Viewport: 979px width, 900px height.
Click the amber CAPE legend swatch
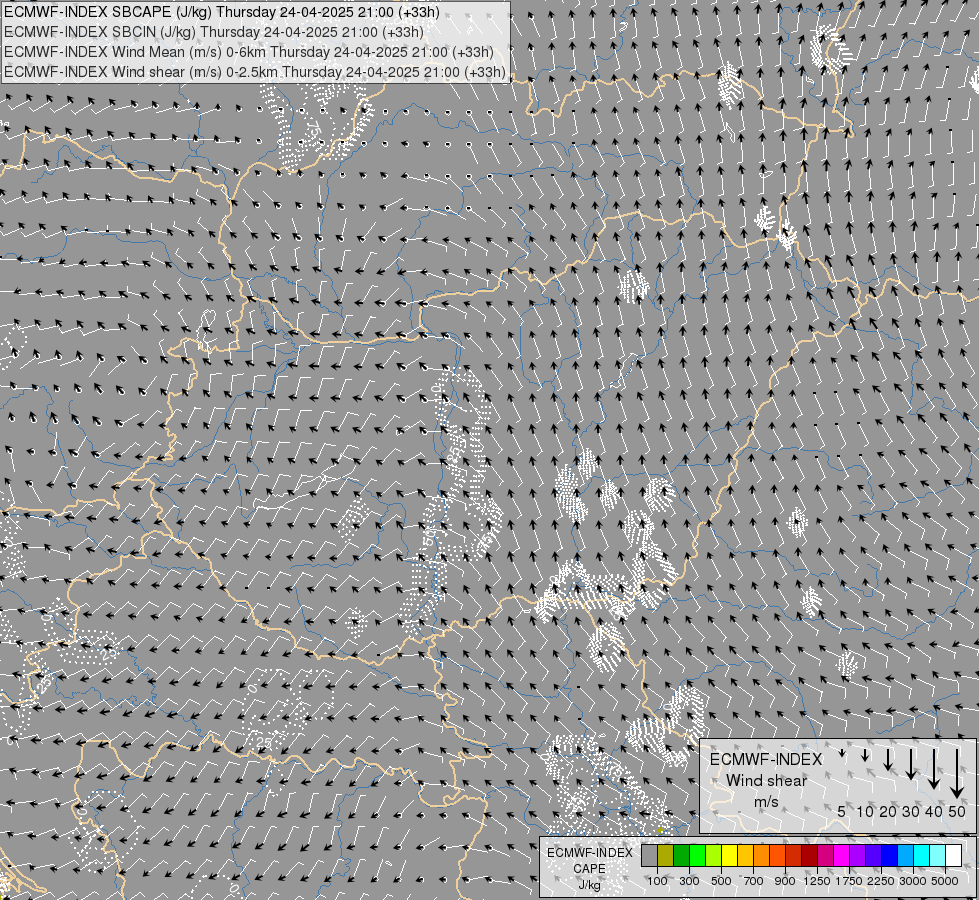click(x=745, y=856)
